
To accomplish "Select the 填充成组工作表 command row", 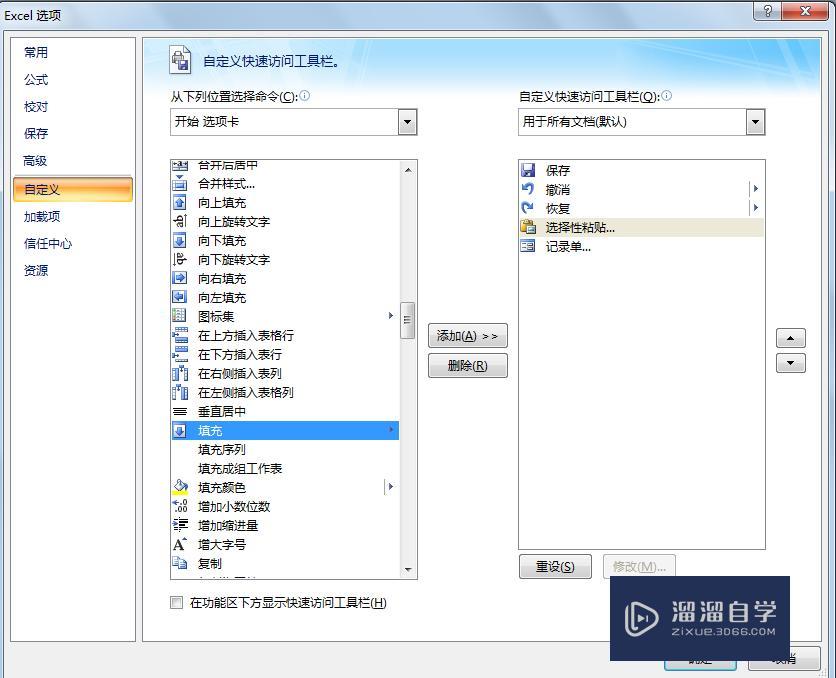I will point(285,469).
